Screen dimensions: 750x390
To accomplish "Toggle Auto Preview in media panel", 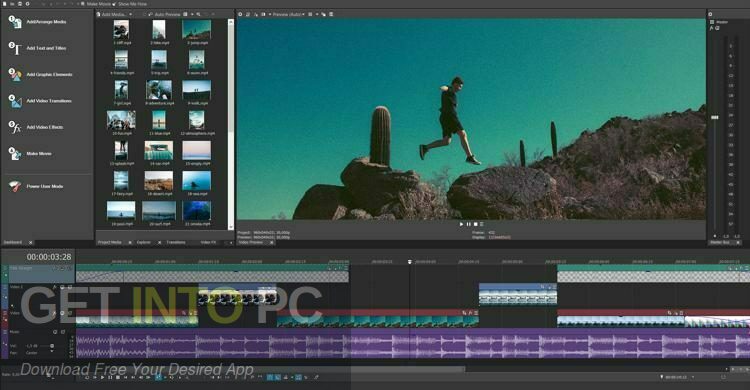I will point(164,14).
